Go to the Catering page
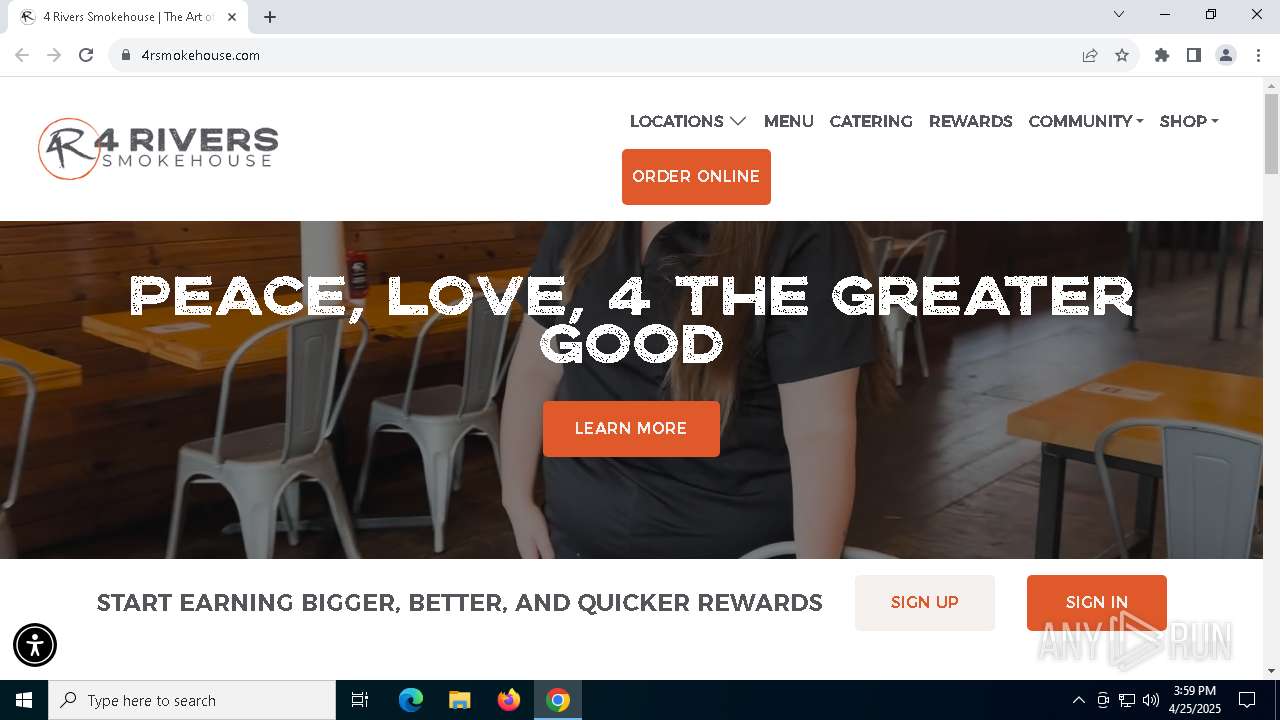This screenshot has height=720, width=1280. 871,121
